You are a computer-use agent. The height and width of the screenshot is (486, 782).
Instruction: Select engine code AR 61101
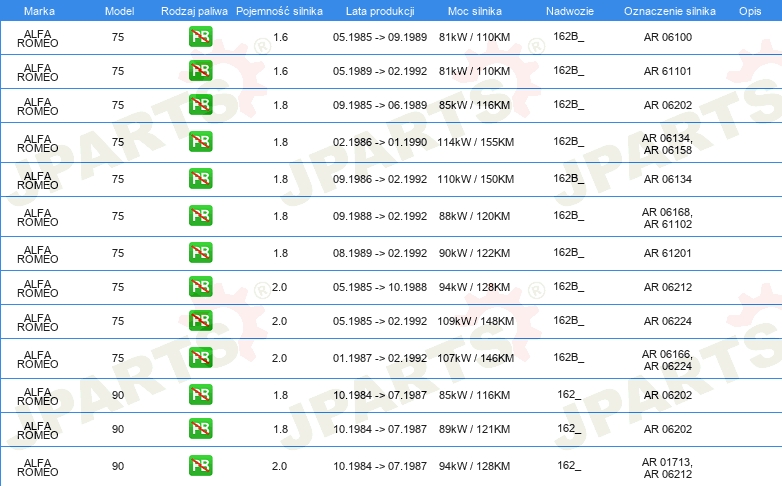[x=667, y=71]
